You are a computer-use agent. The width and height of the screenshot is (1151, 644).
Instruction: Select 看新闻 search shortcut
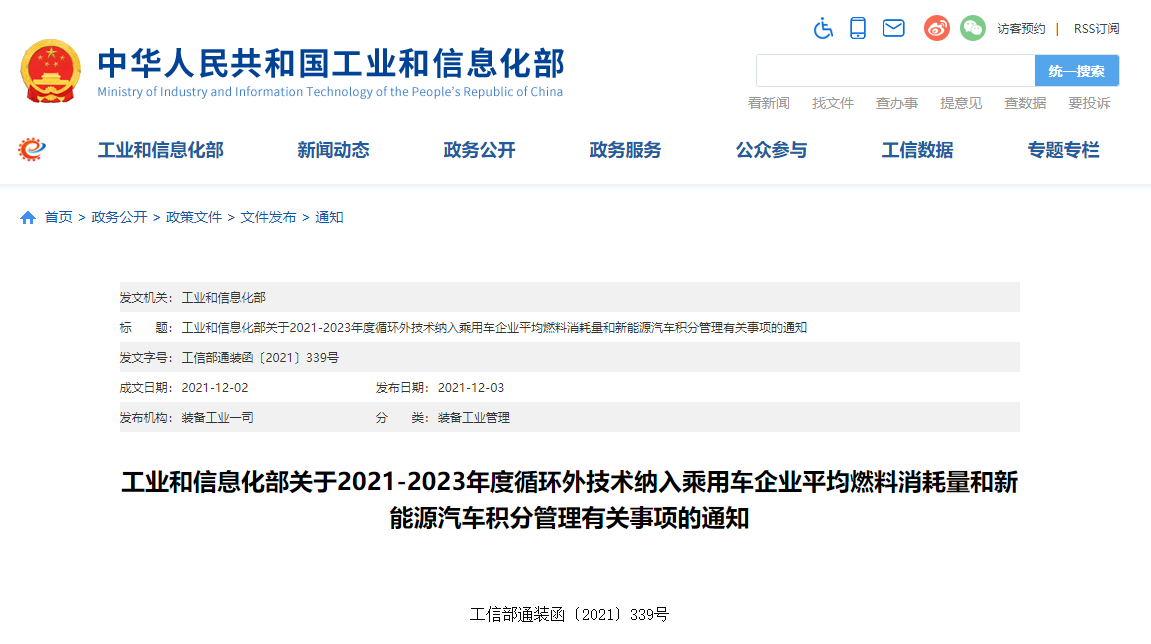(x=769, y=104)
